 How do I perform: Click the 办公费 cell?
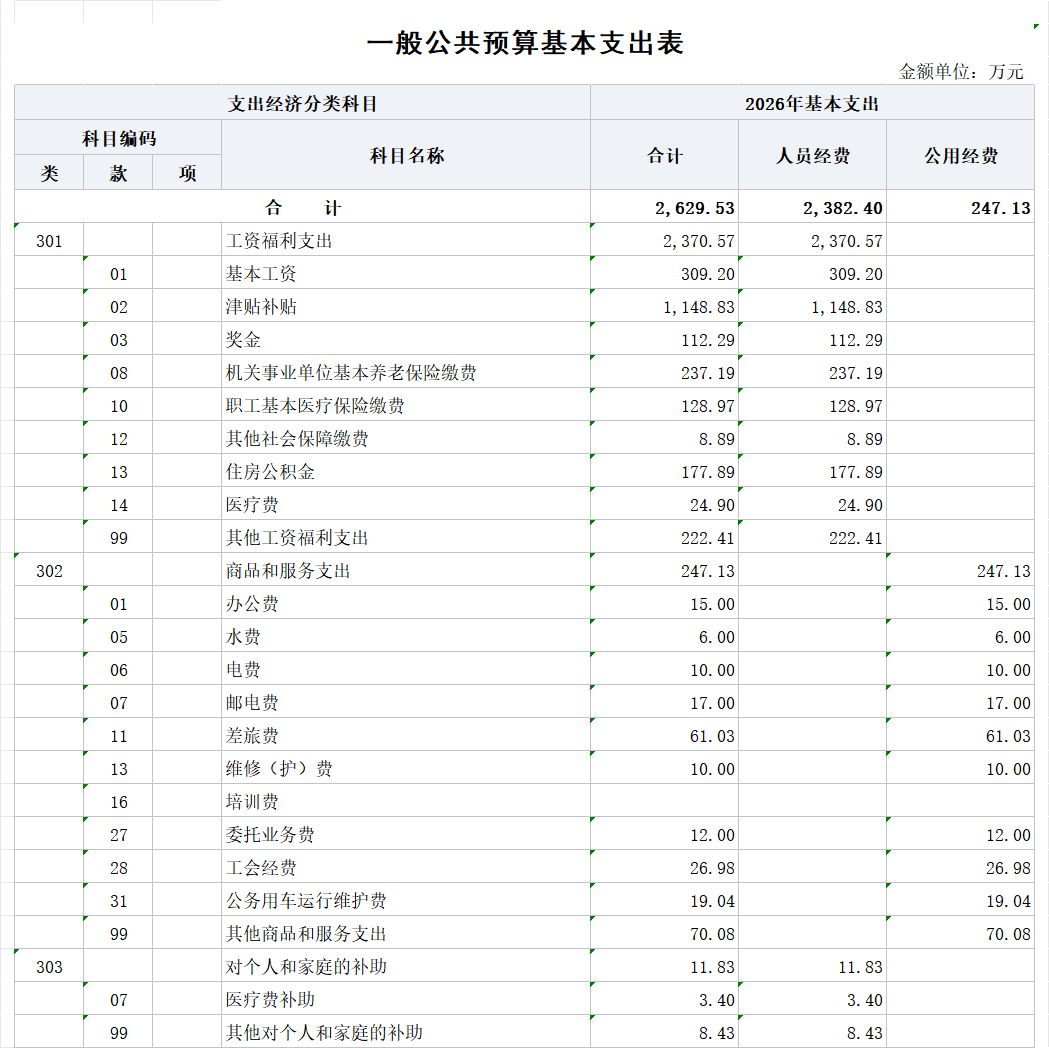406,603
